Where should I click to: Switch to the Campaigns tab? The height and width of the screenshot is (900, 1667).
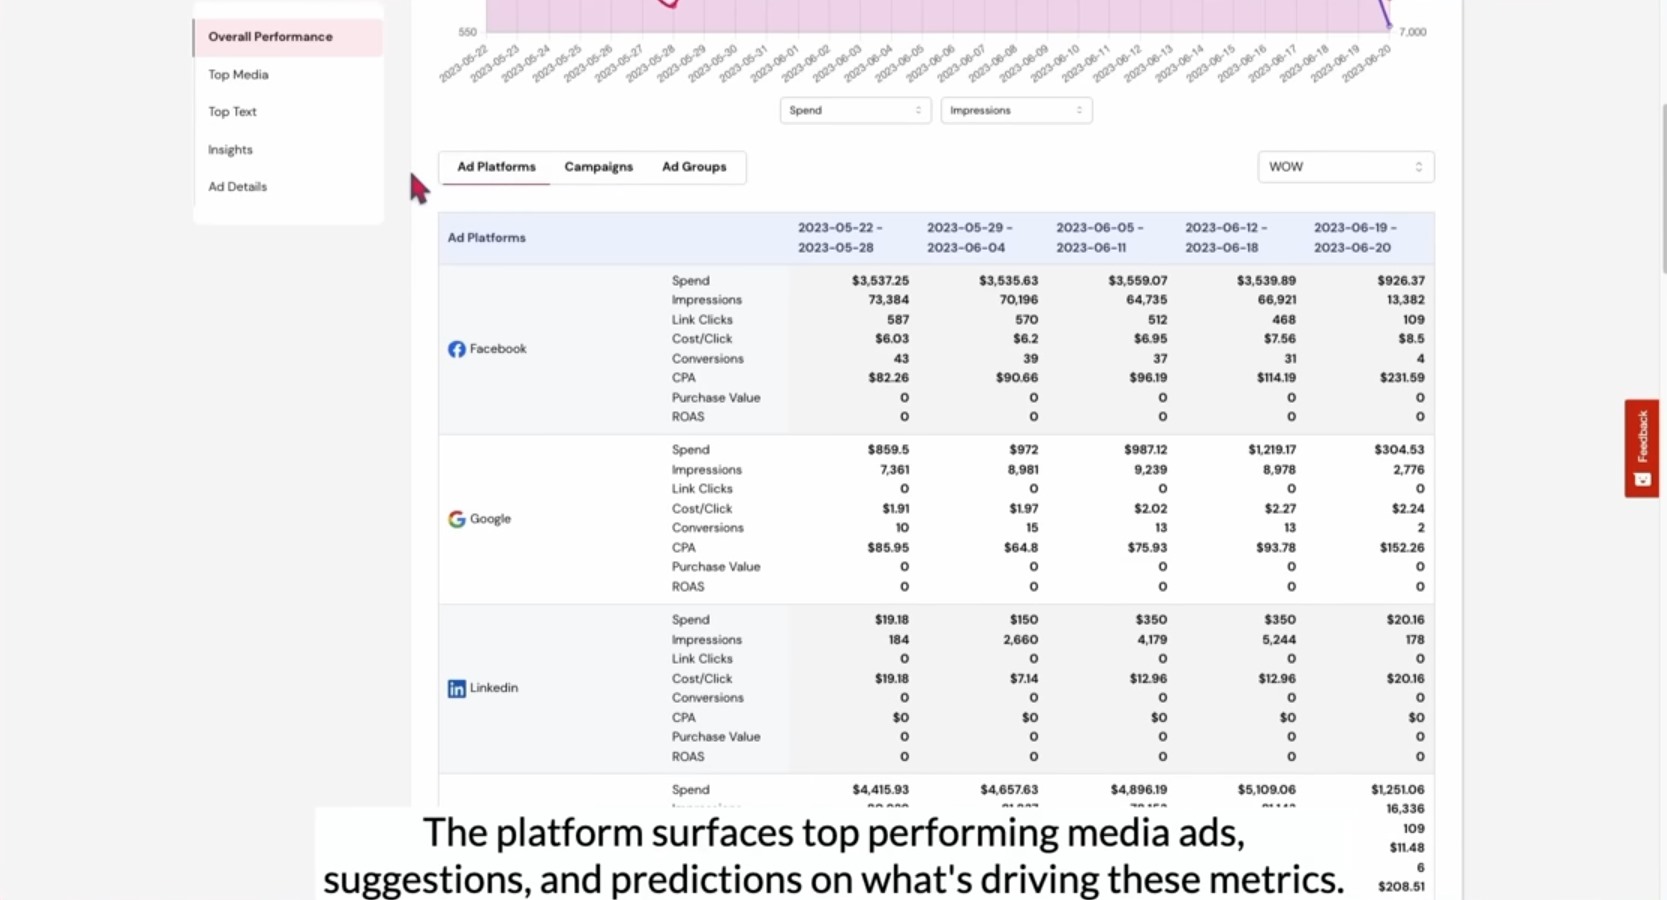pos(598,167)
